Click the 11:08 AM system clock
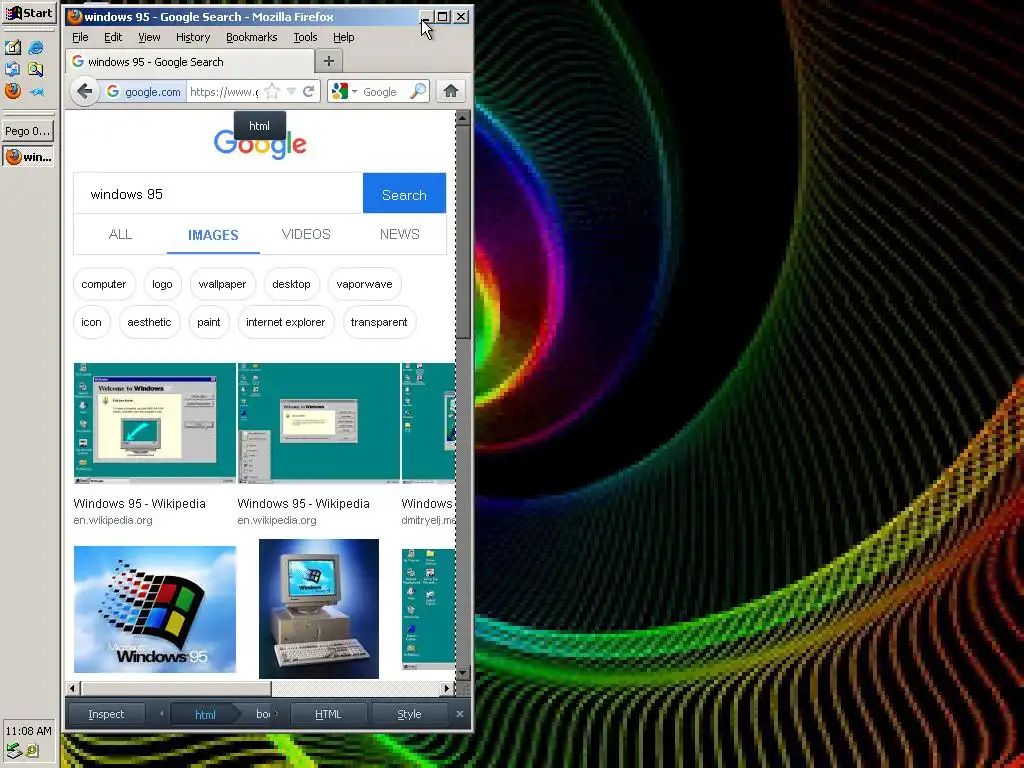 [28, 731]
